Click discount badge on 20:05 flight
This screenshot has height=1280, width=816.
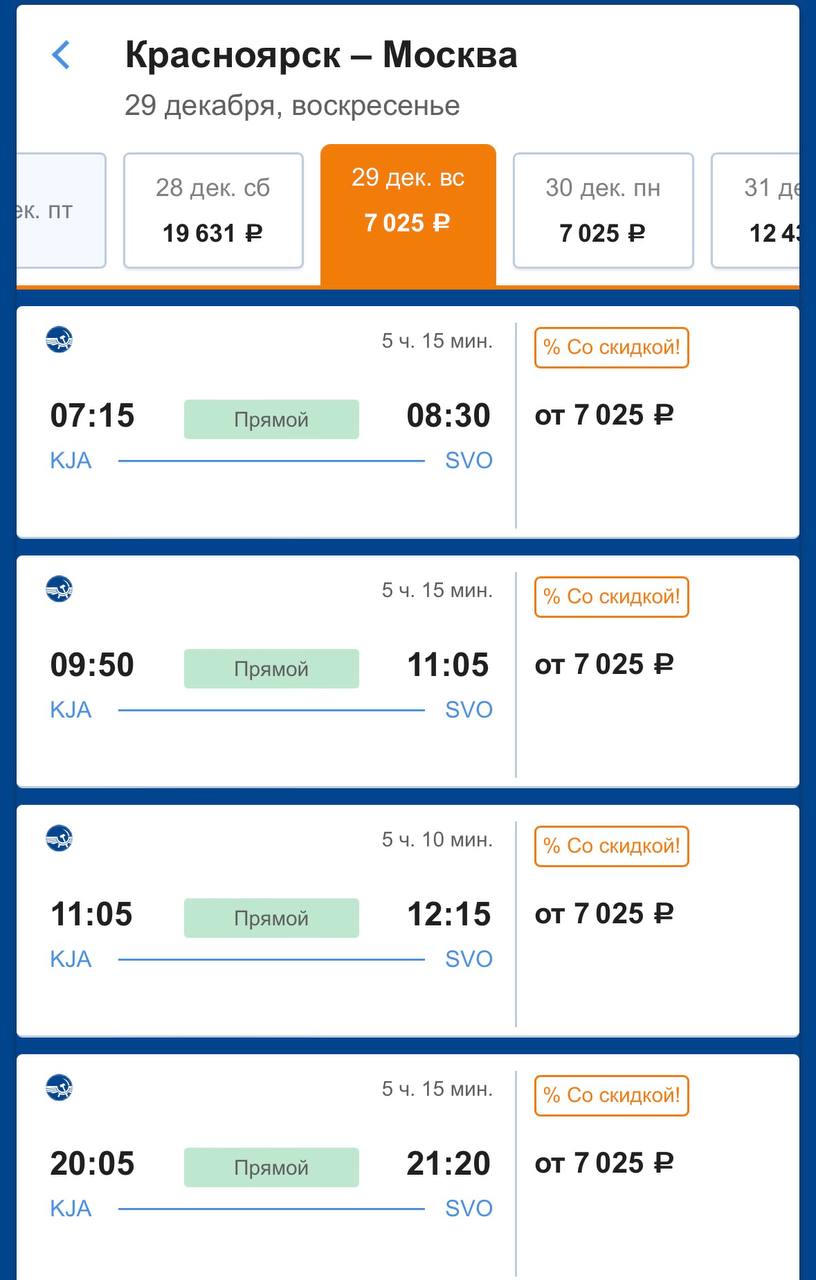[x=611, y=1096]
